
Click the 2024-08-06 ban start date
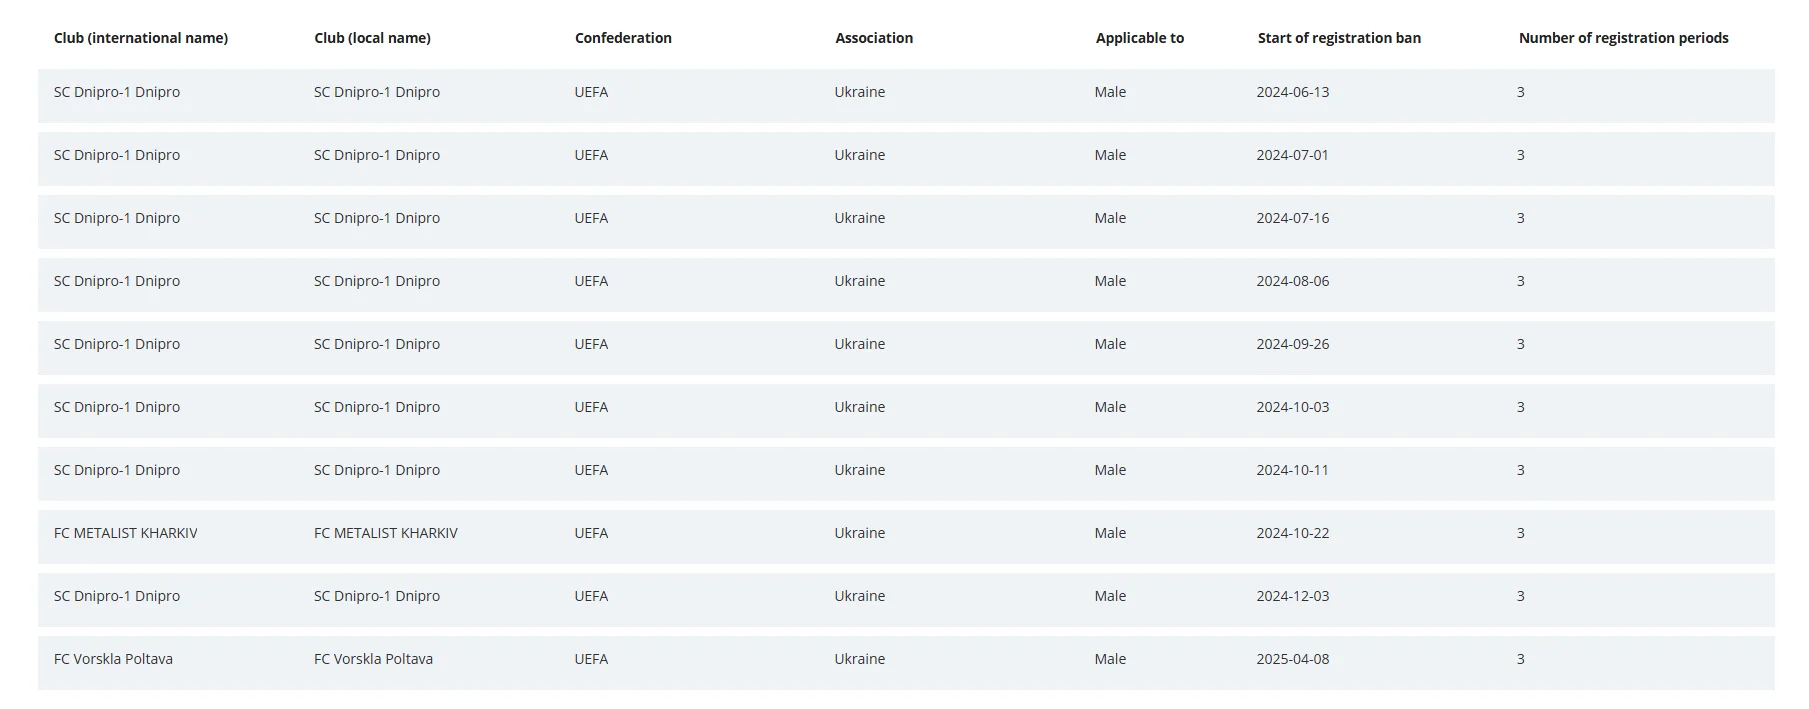(1293, 281)
